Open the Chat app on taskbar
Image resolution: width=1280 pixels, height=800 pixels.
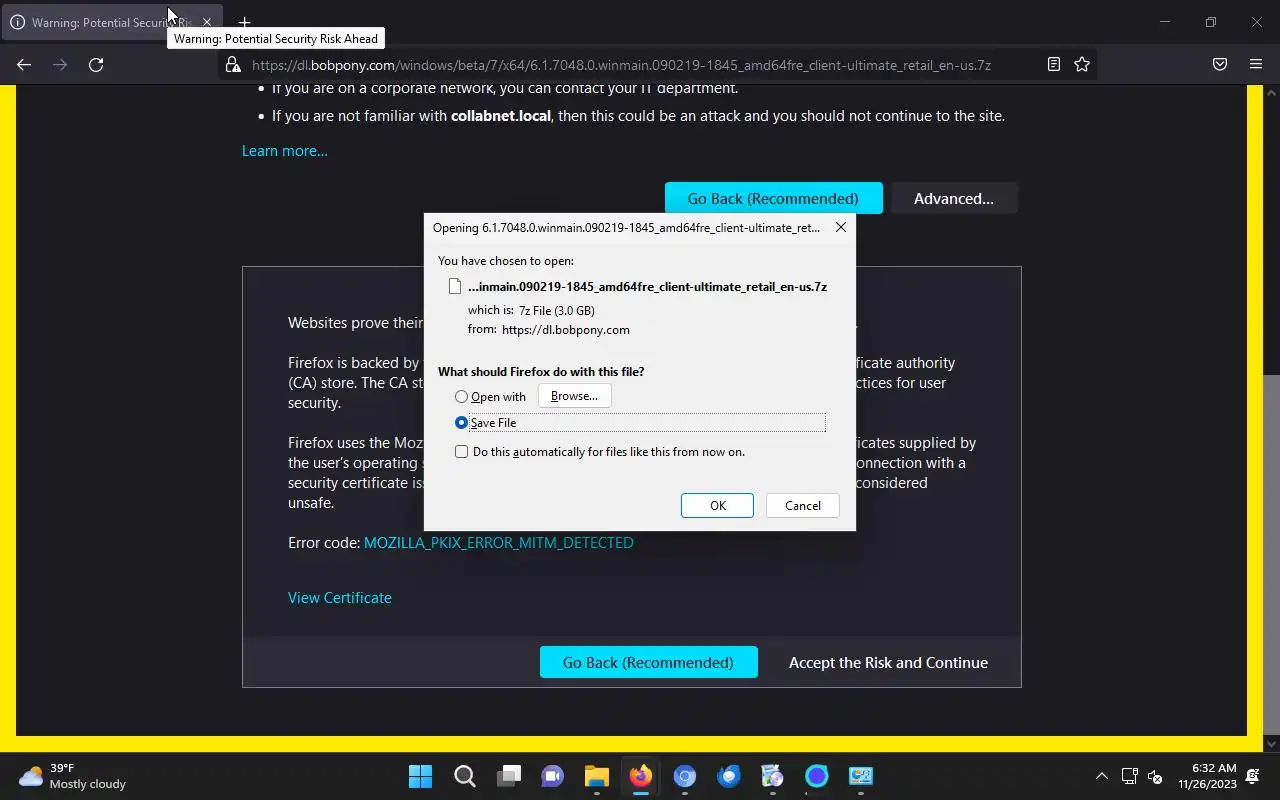pos(553,776)
